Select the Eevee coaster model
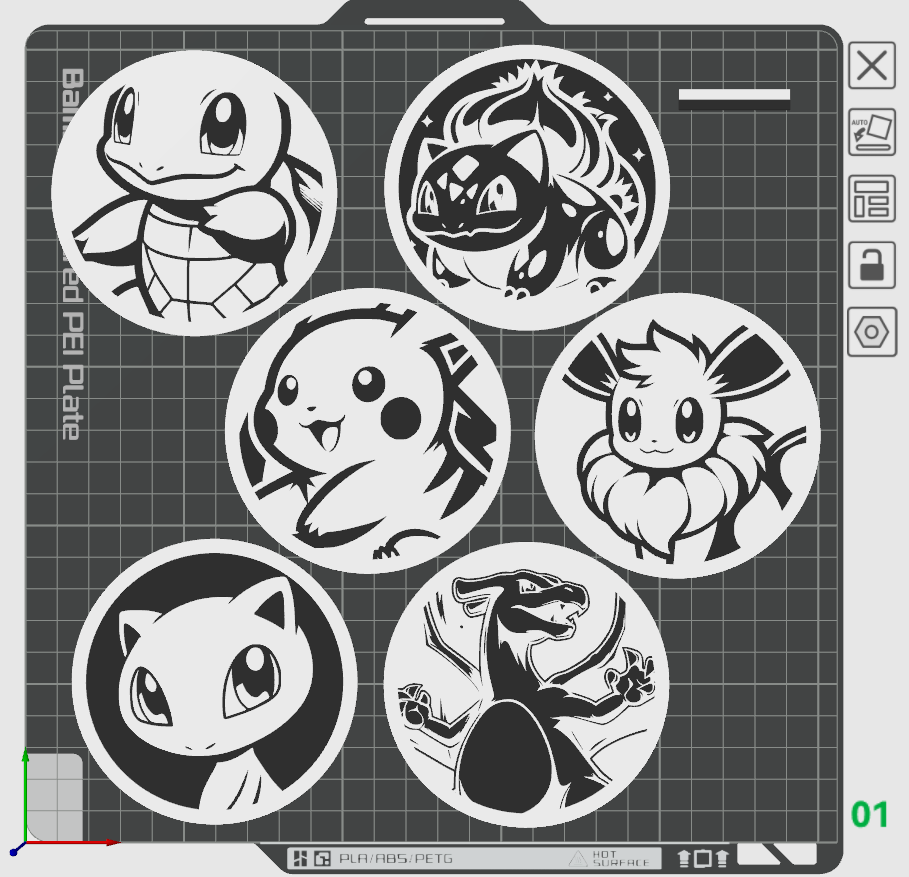909x877 pixels. (677, 436)
